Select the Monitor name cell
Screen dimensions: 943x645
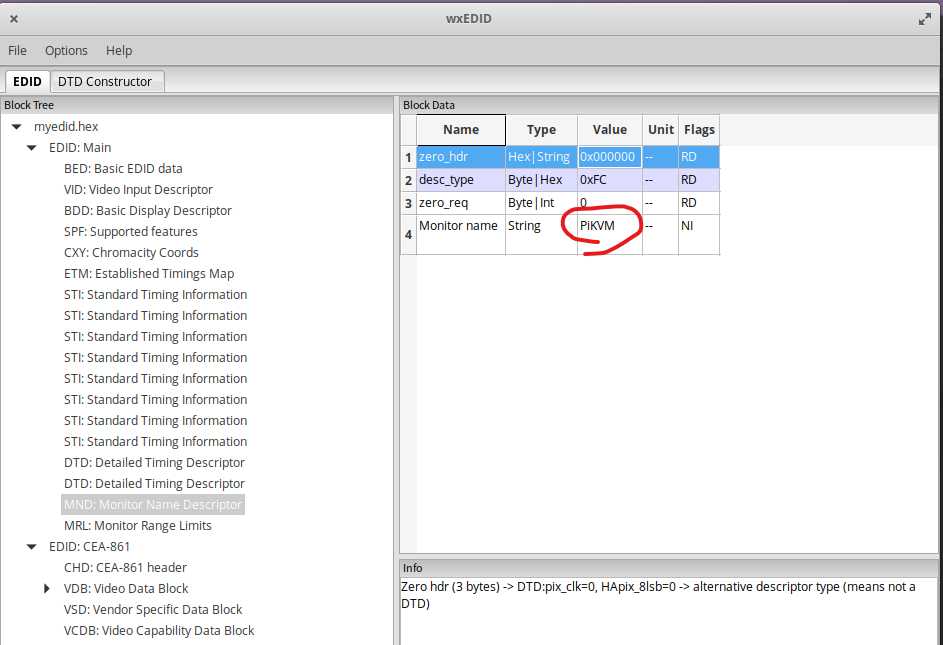461,235
